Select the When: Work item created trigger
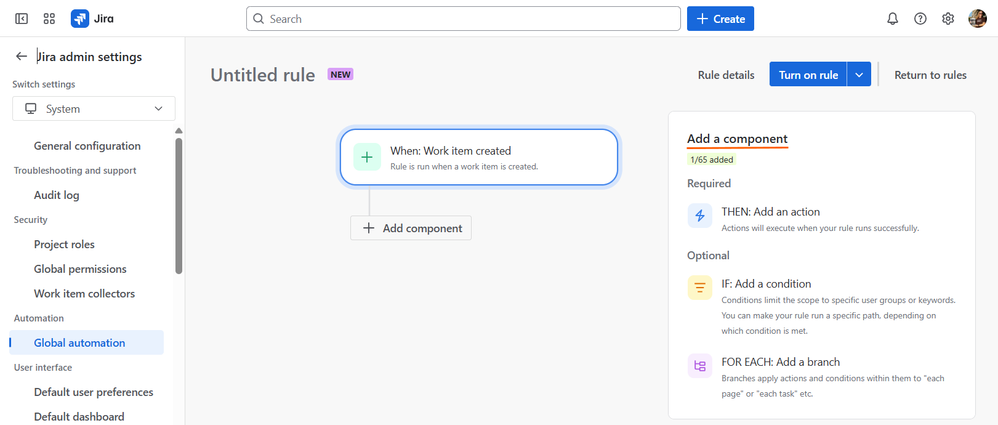Screen dimensions: 998x425 479,157
